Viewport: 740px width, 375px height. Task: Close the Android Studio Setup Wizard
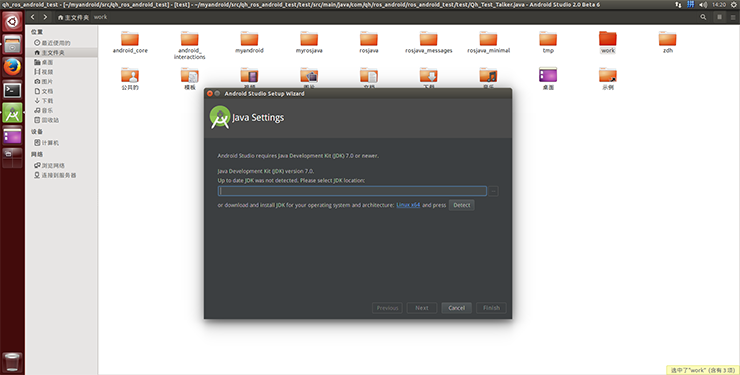tap(210, 93)
